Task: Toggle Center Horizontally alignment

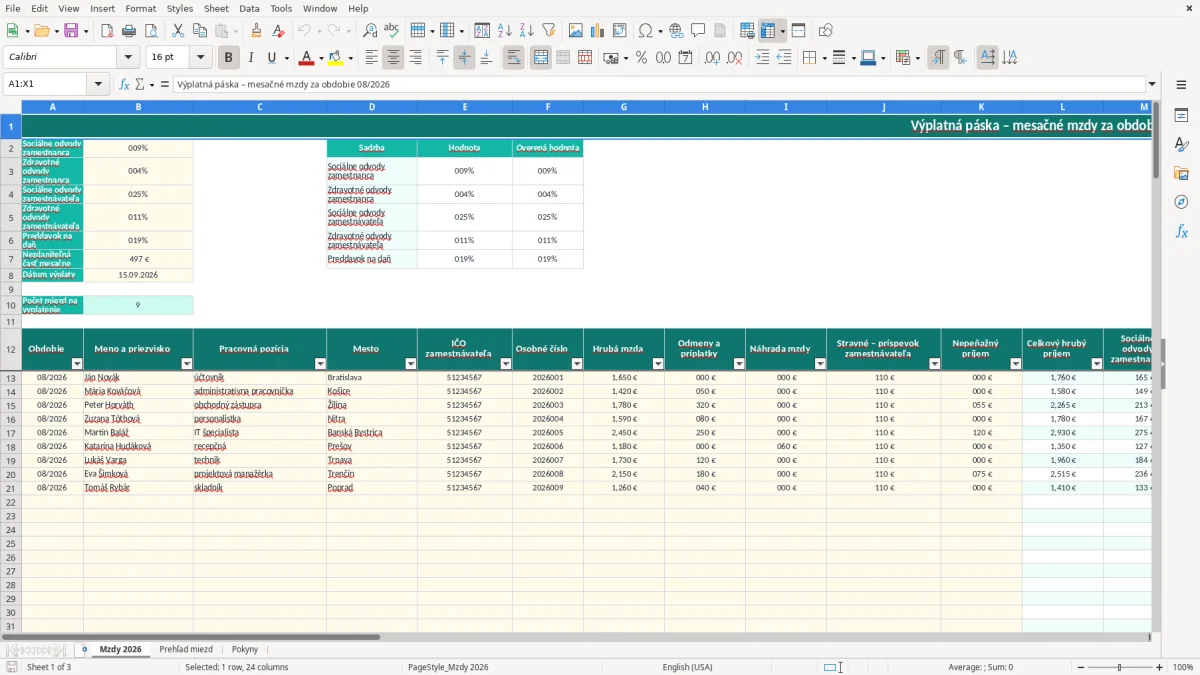Action: [393, 58]
